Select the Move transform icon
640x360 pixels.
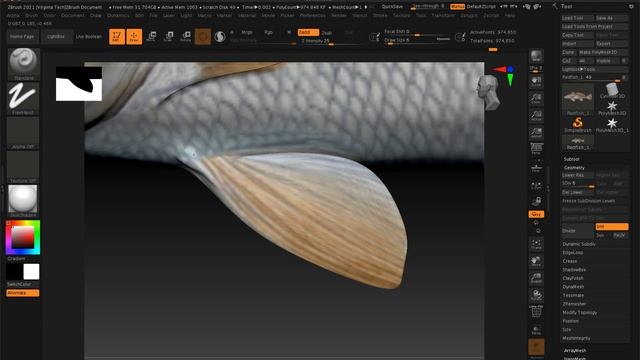151,37
